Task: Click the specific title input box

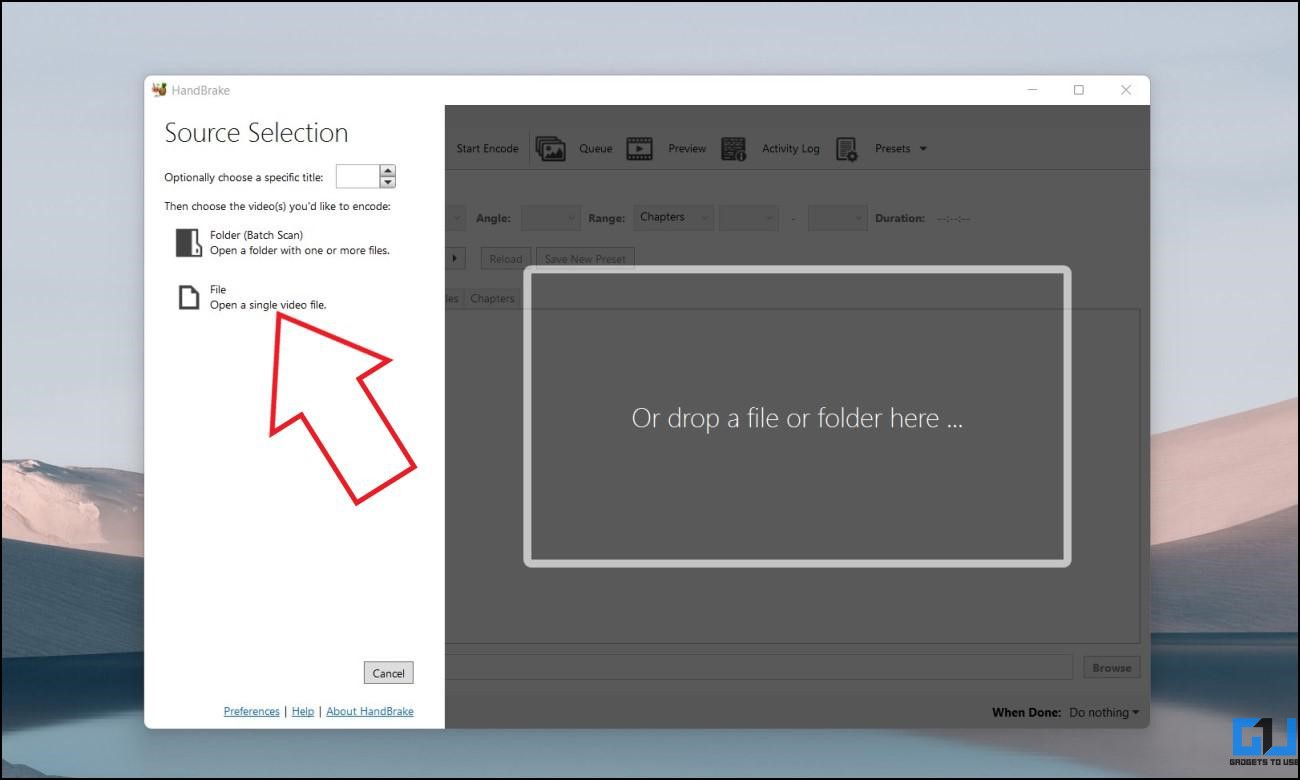Action: tap(358, 177)
